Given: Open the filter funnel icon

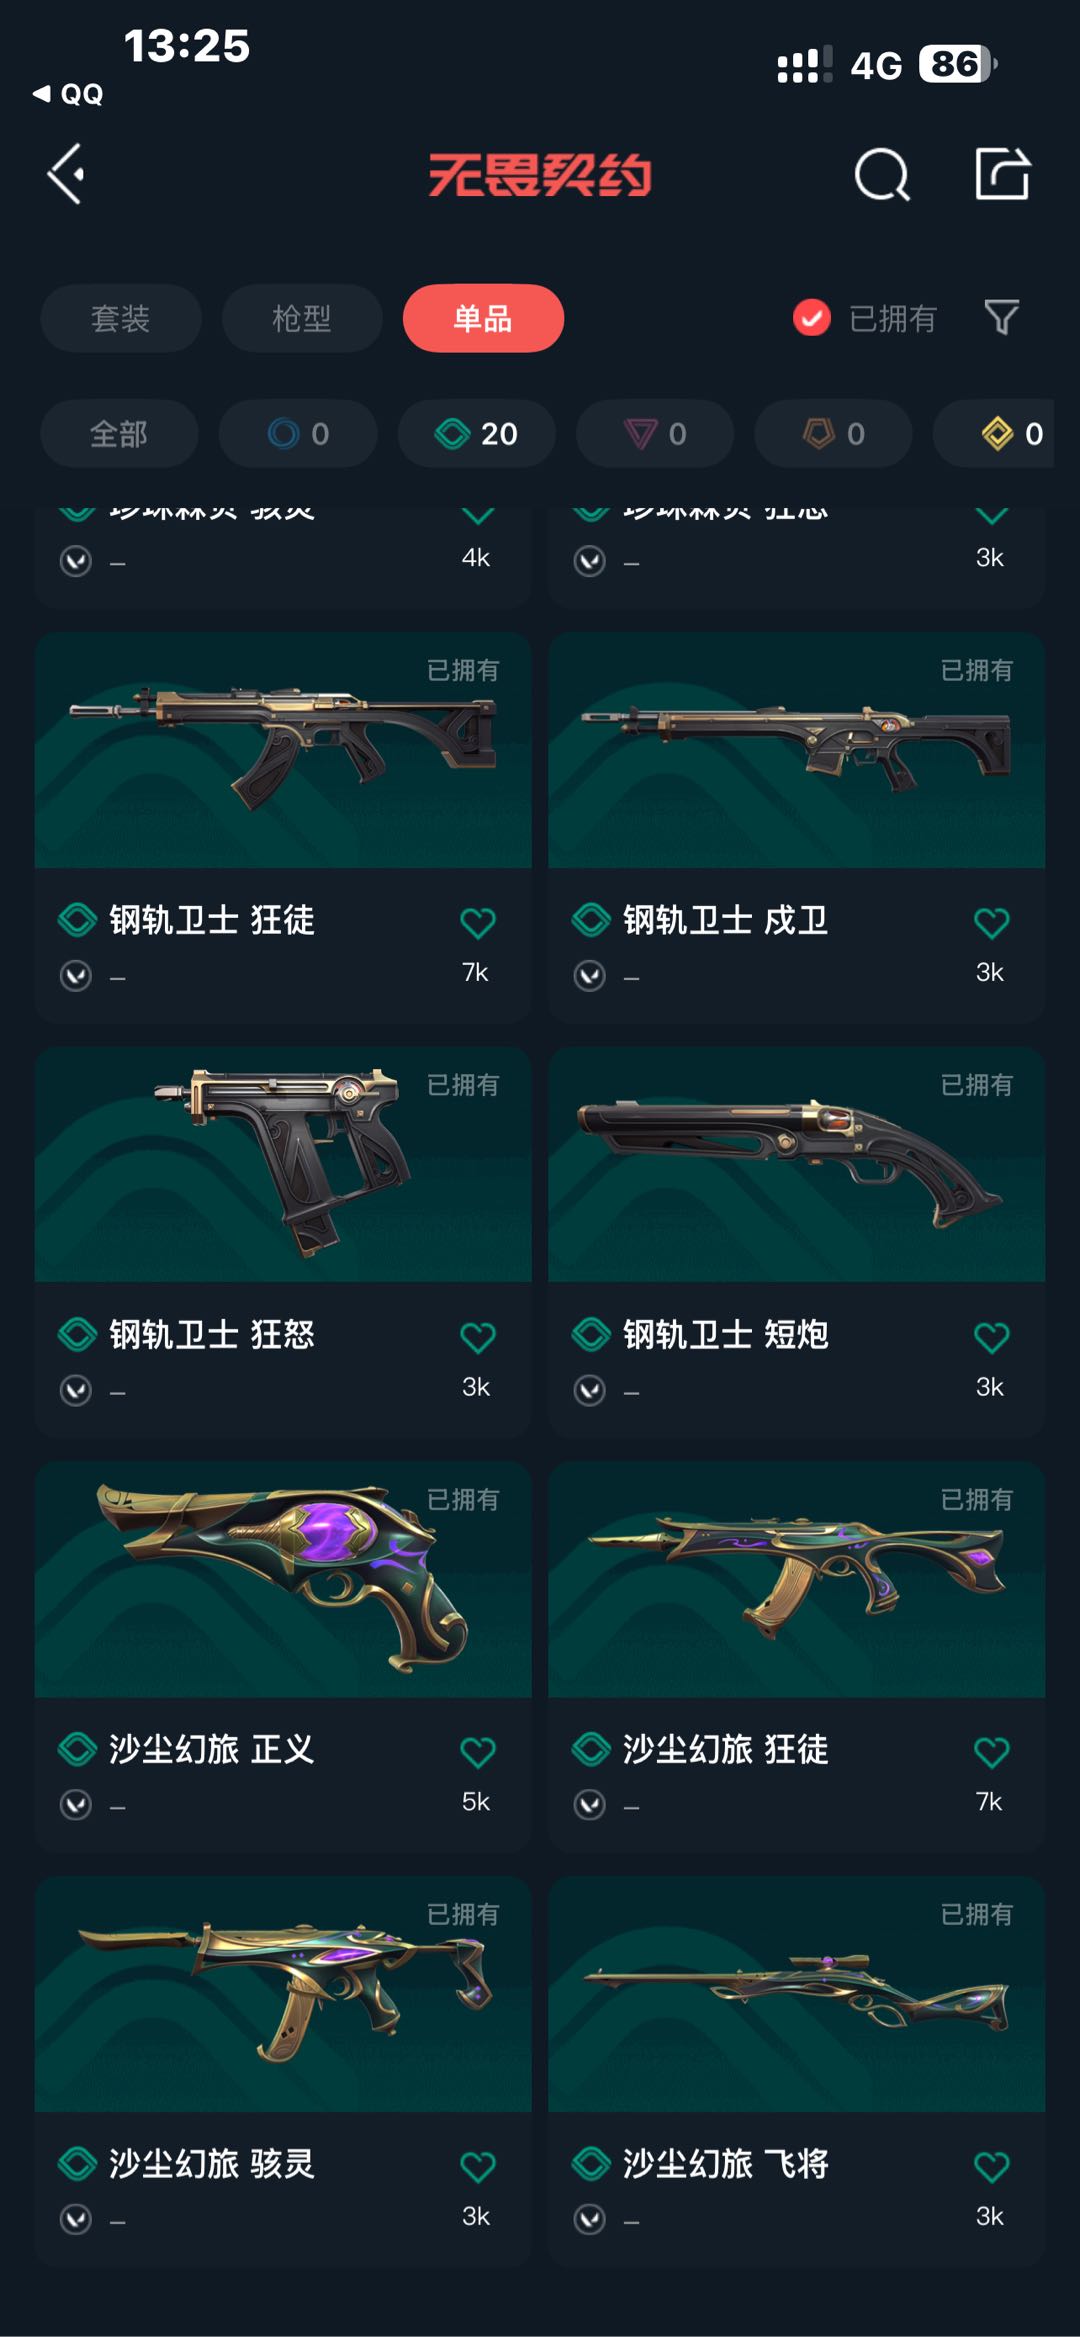Looking at the screenshot, I should 1001,318.
